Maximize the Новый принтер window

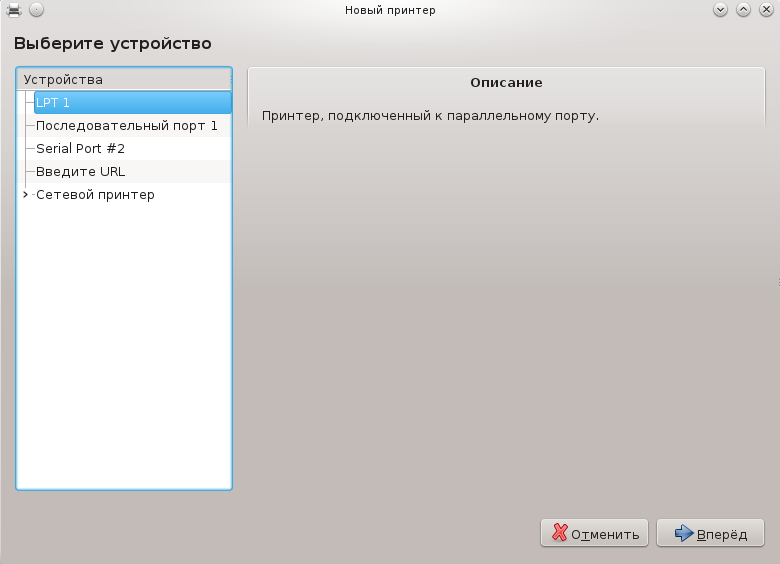point(743,10)
